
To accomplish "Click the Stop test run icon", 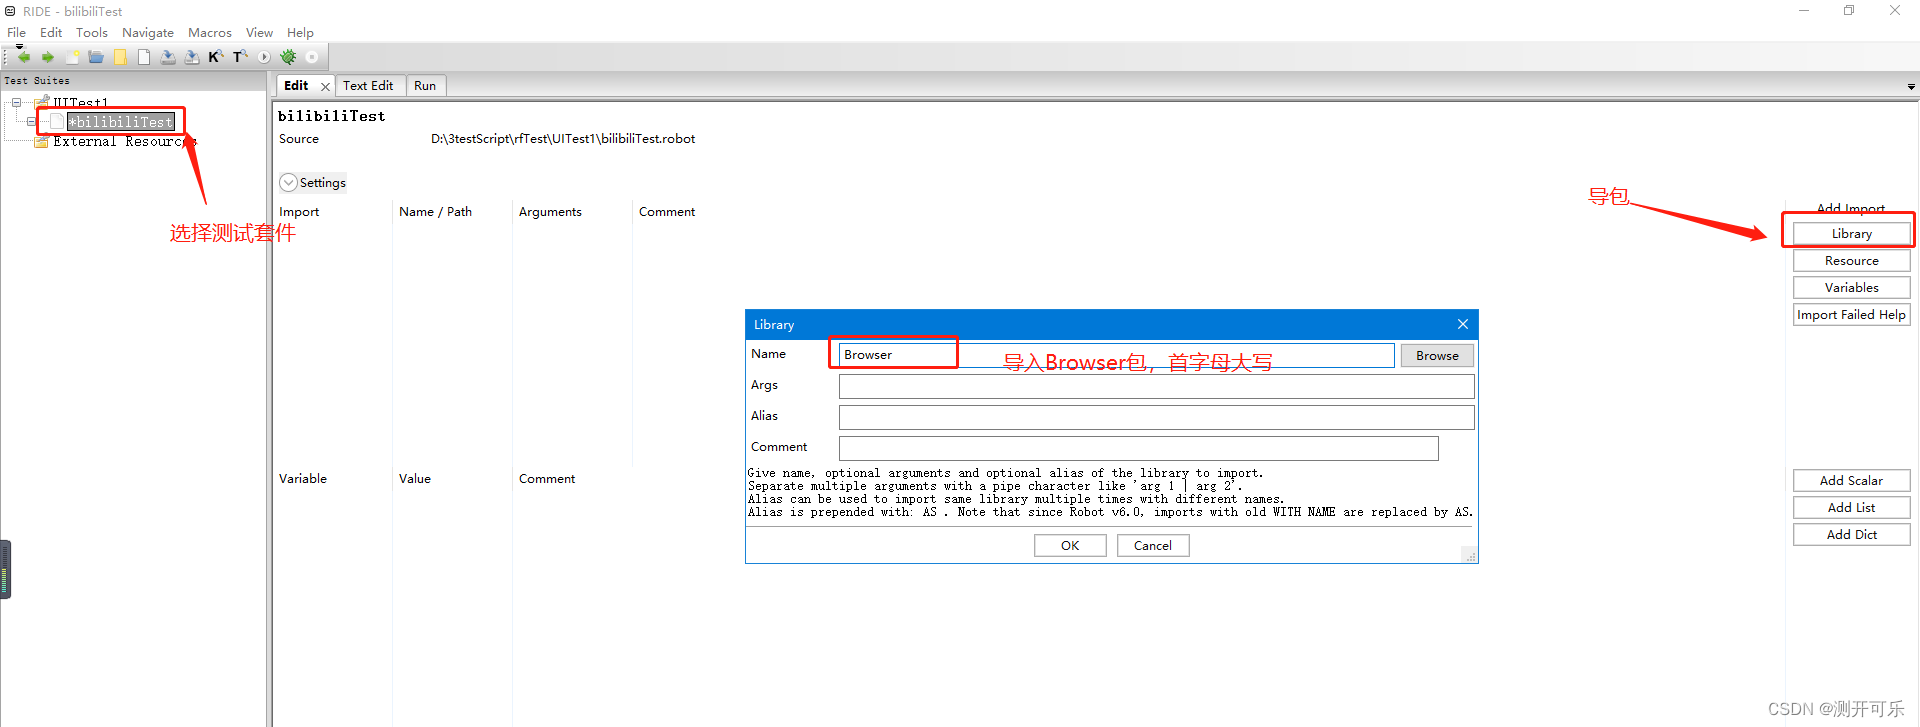I will (312, 57).
